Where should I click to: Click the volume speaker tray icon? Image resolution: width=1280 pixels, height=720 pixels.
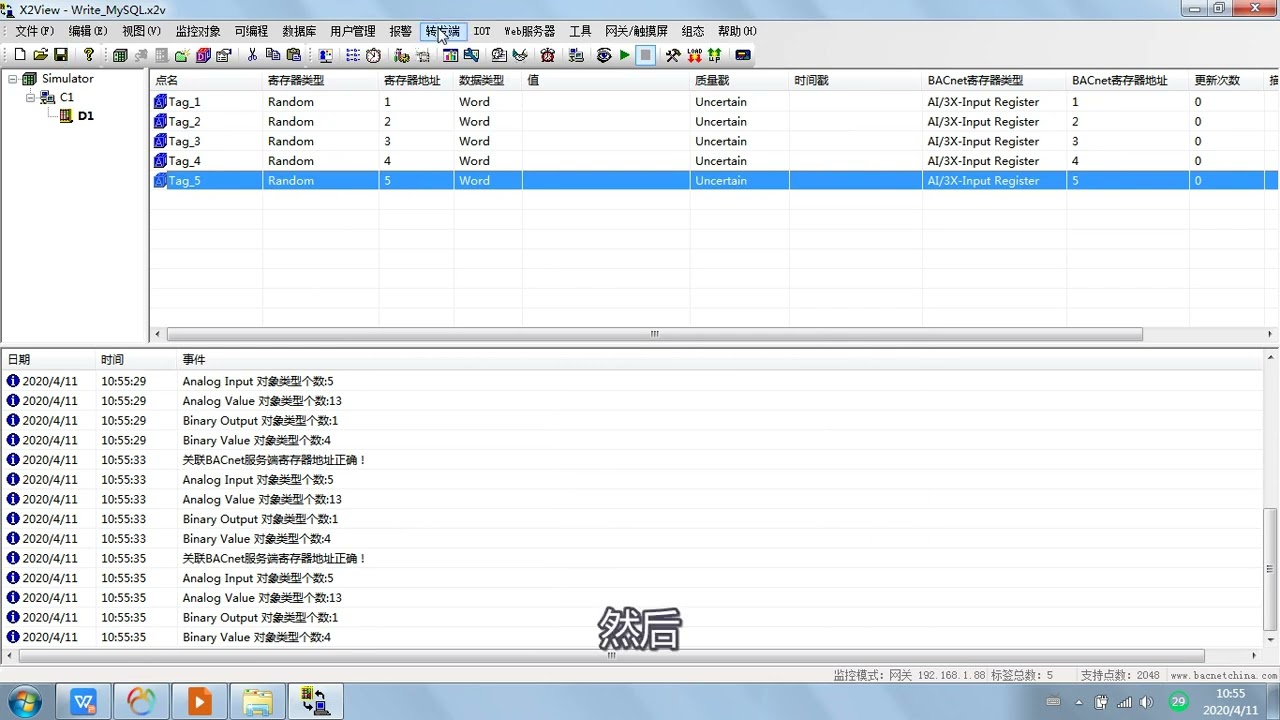coord(1146,702)
